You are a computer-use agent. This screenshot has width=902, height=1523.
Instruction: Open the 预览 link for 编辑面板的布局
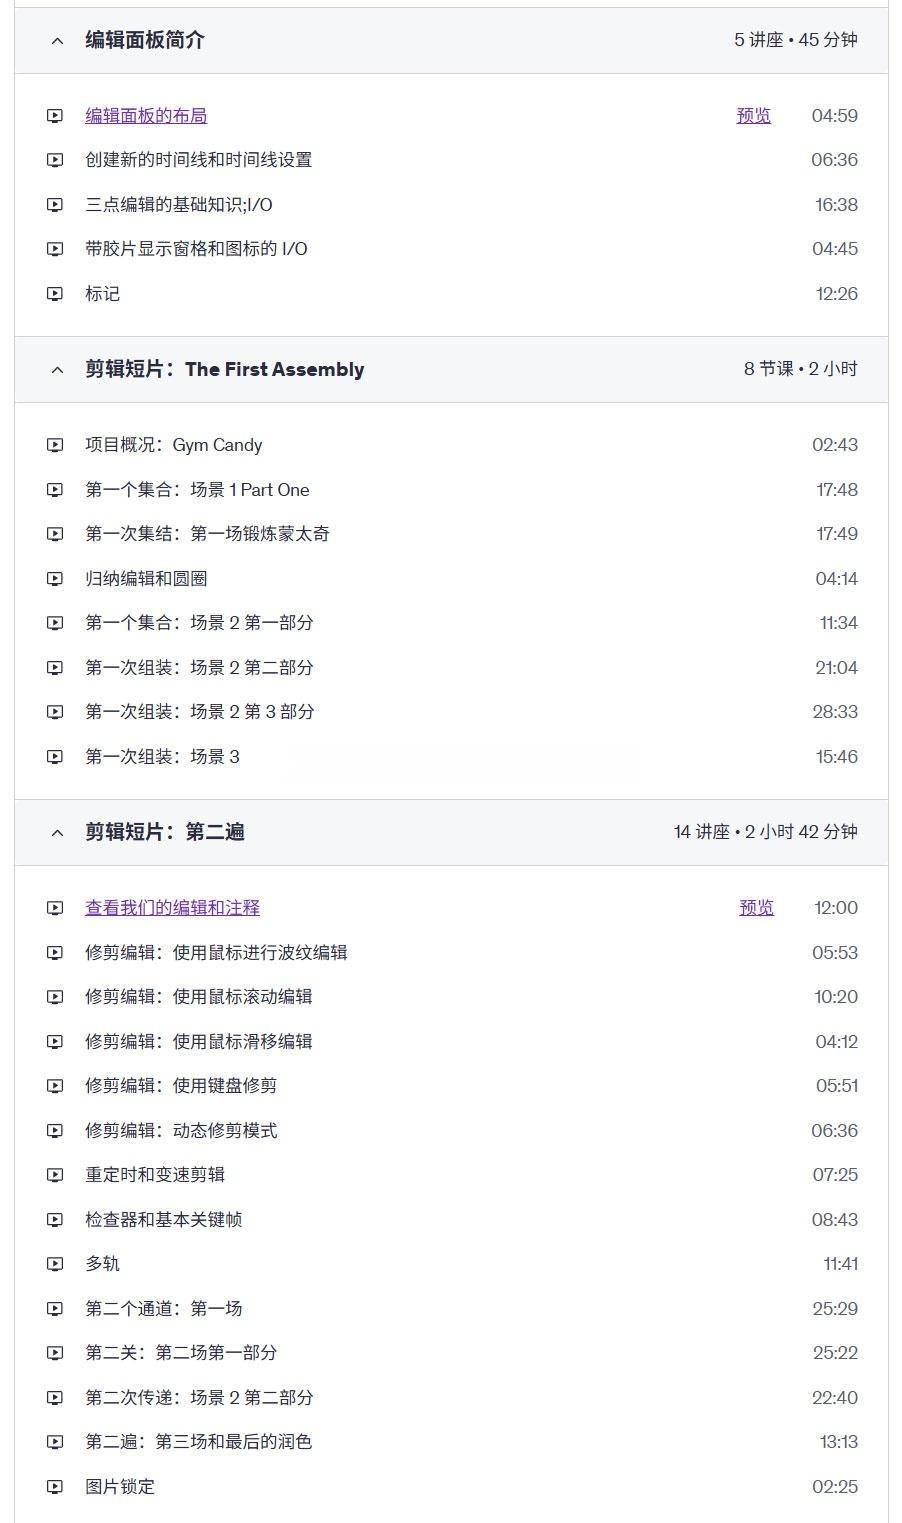pyautogui.click(x=753, y=115)
